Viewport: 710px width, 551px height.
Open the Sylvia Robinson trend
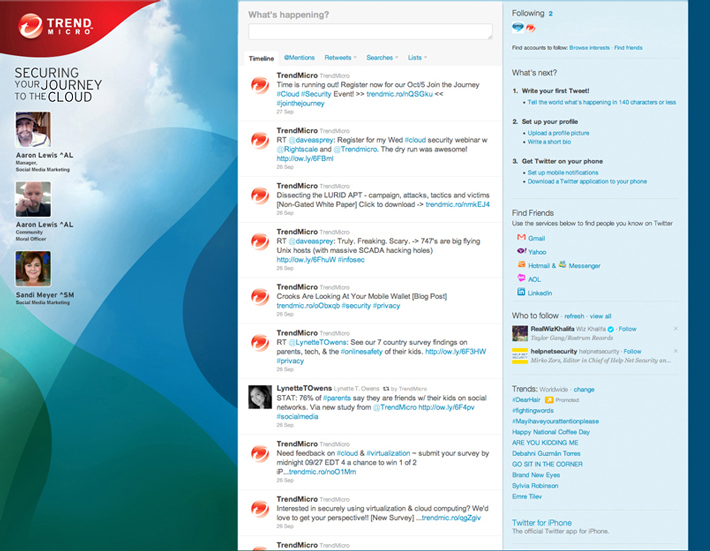[535, 486]
